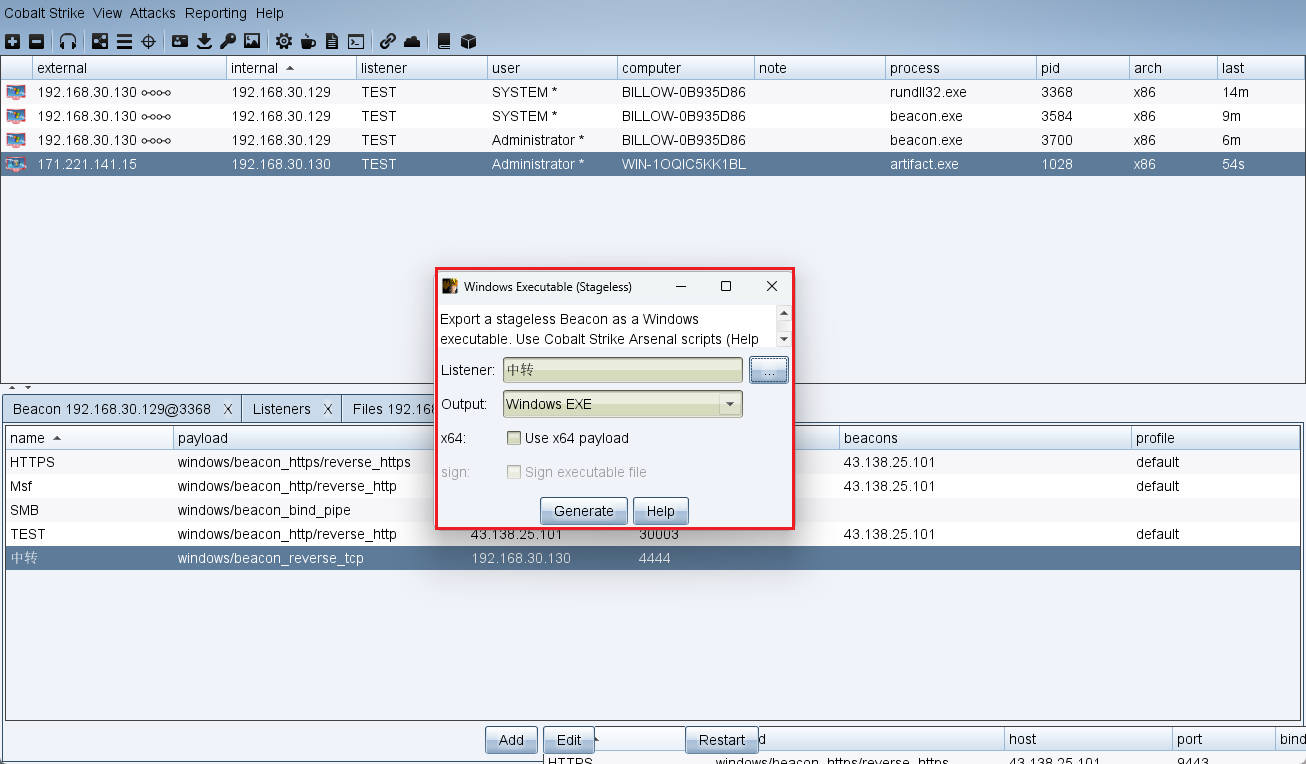Click the cloud manage web server icon
Viewport: 1306px width, 764px height.
pos(412,41)
